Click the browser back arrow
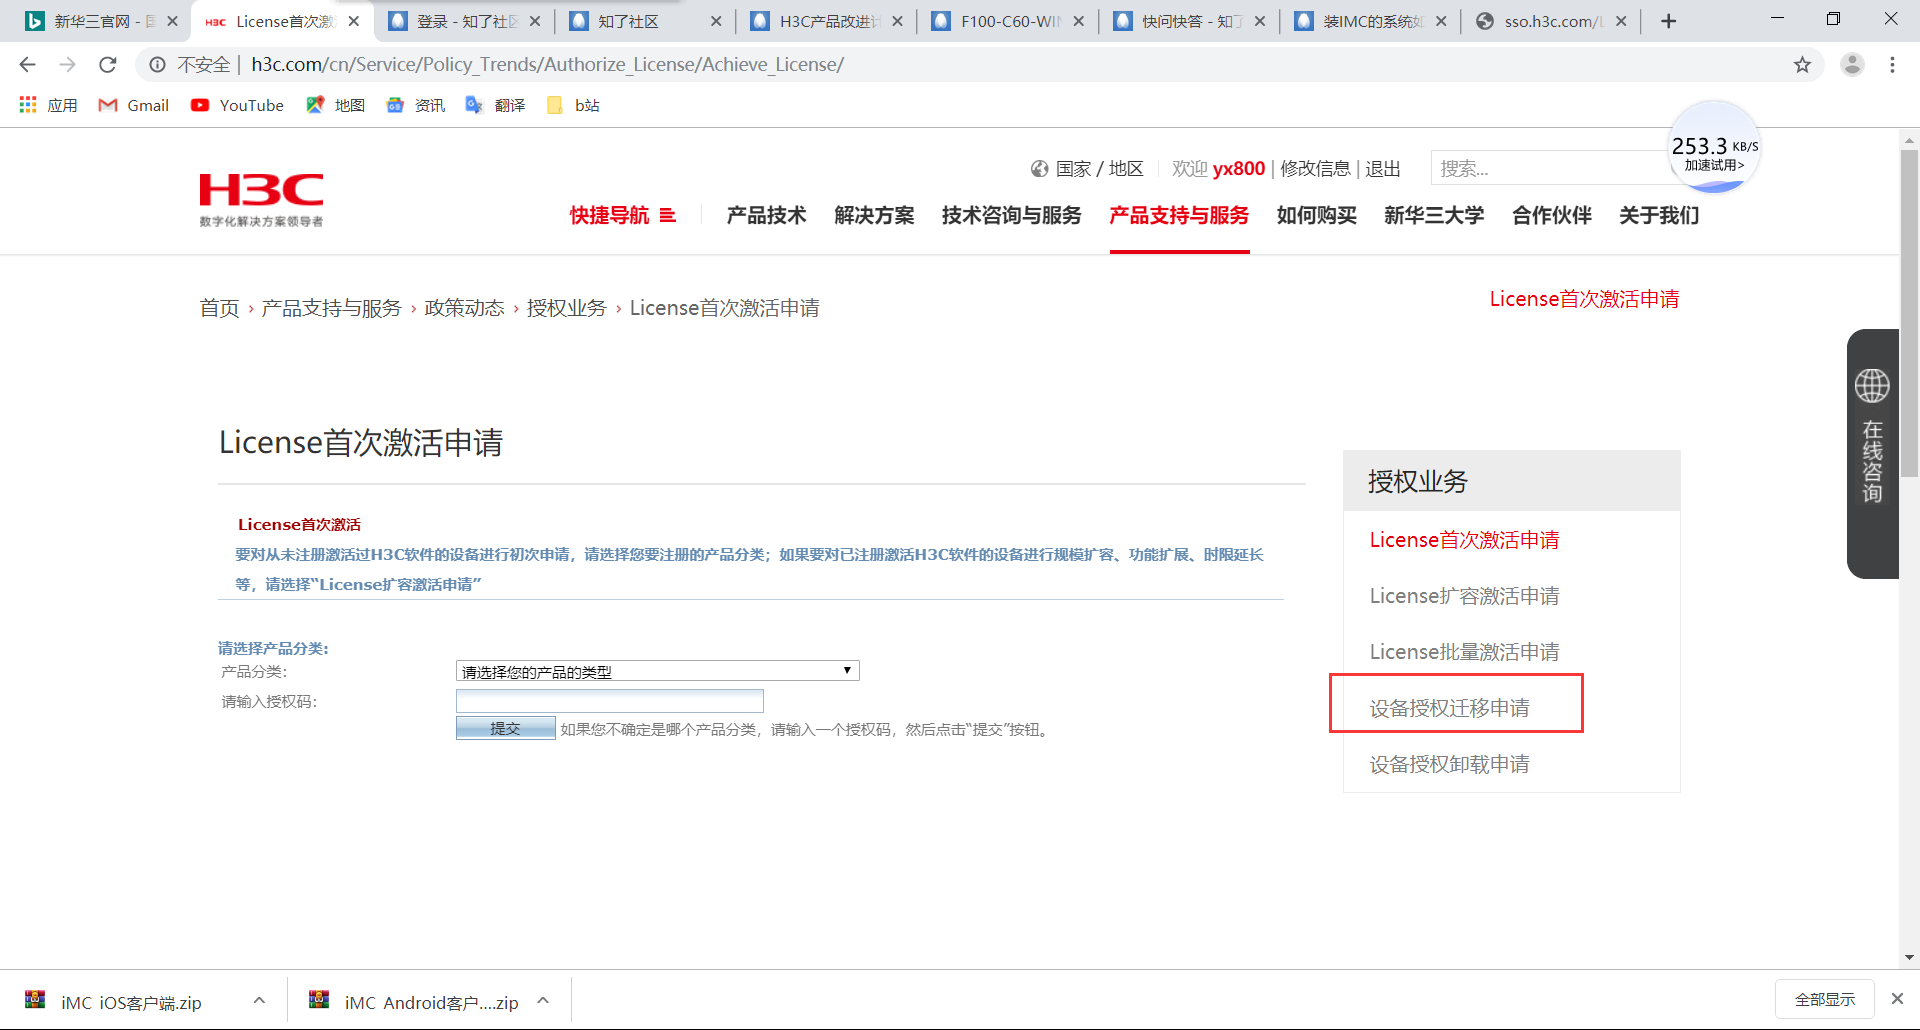Screen dimensions: 1920x1030 (x=27, y=65)
